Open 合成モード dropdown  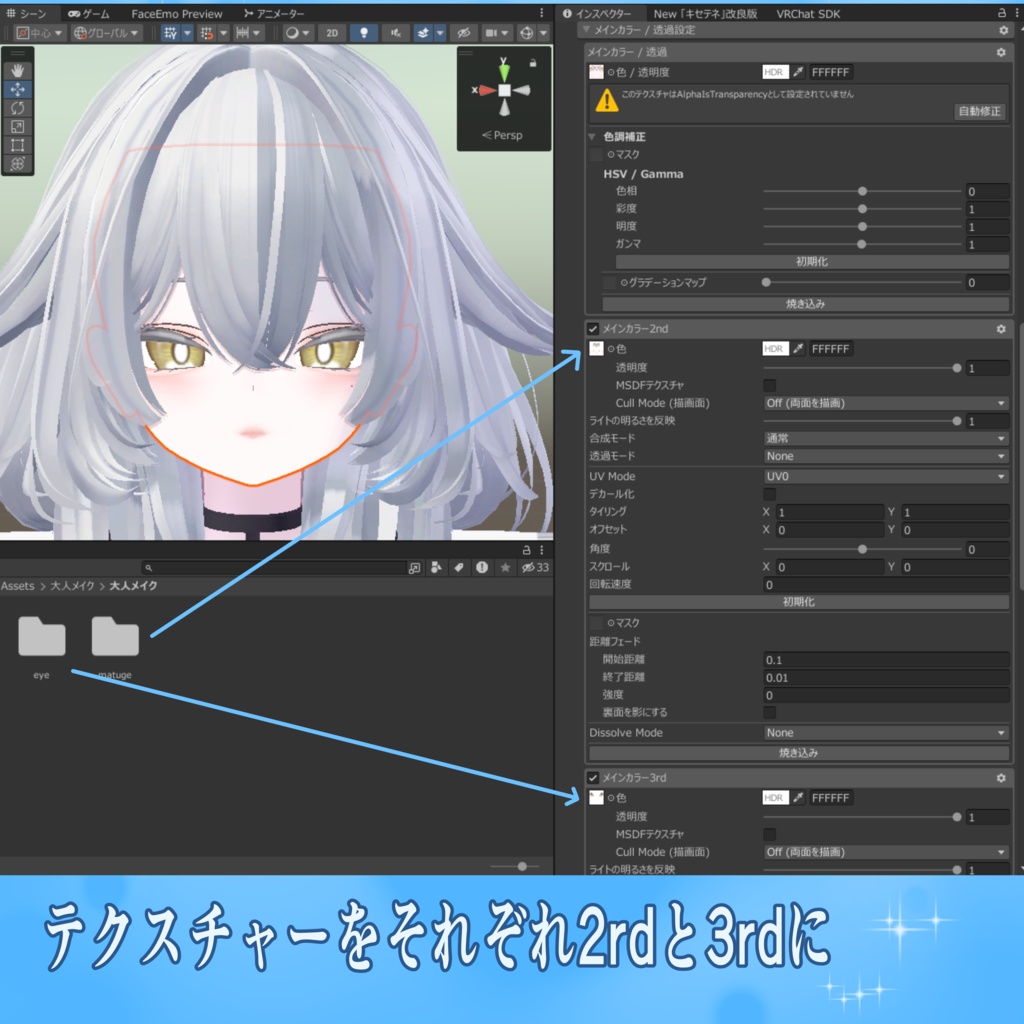(x=886, y=438)
